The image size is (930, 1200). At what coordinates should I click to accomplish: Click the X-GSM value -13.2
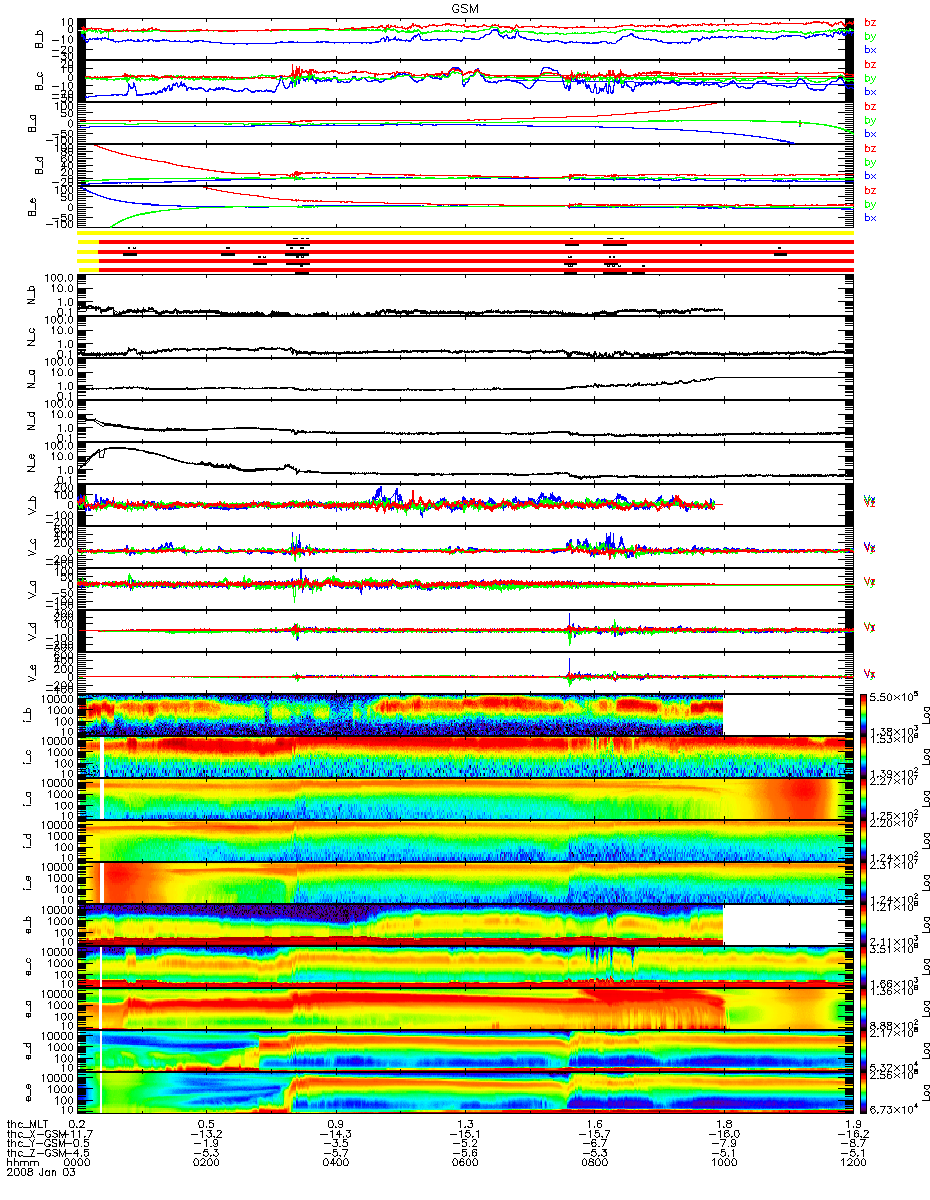coord(205,1134)
